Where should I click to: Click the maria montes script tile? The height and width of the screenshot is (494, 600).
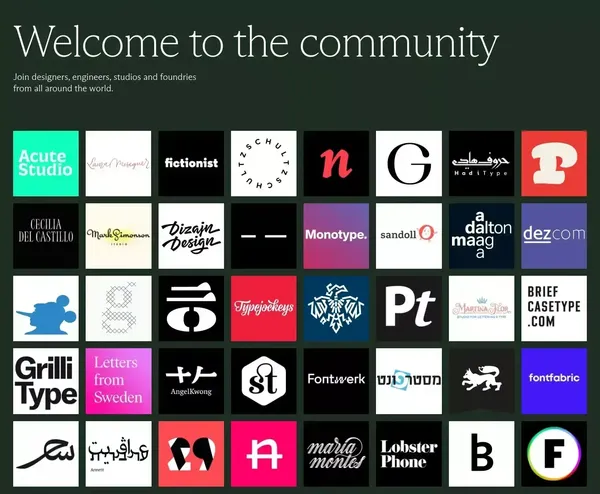336,454
